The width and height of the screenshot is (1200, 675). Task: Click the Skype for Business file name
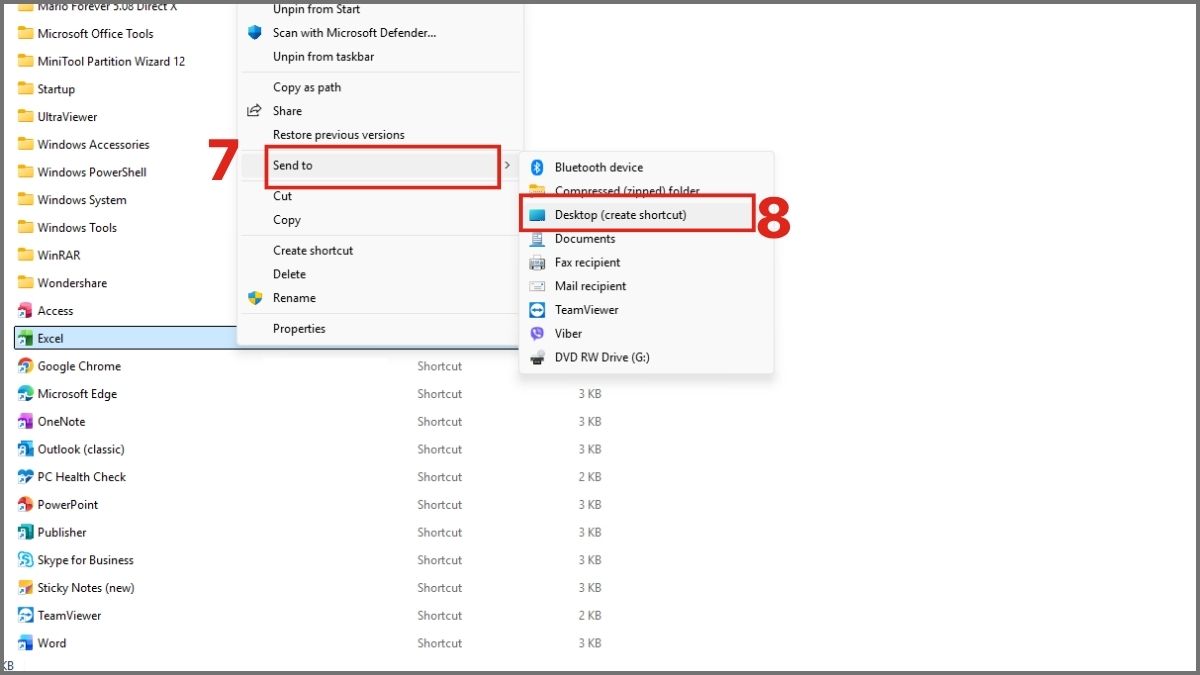85,560
